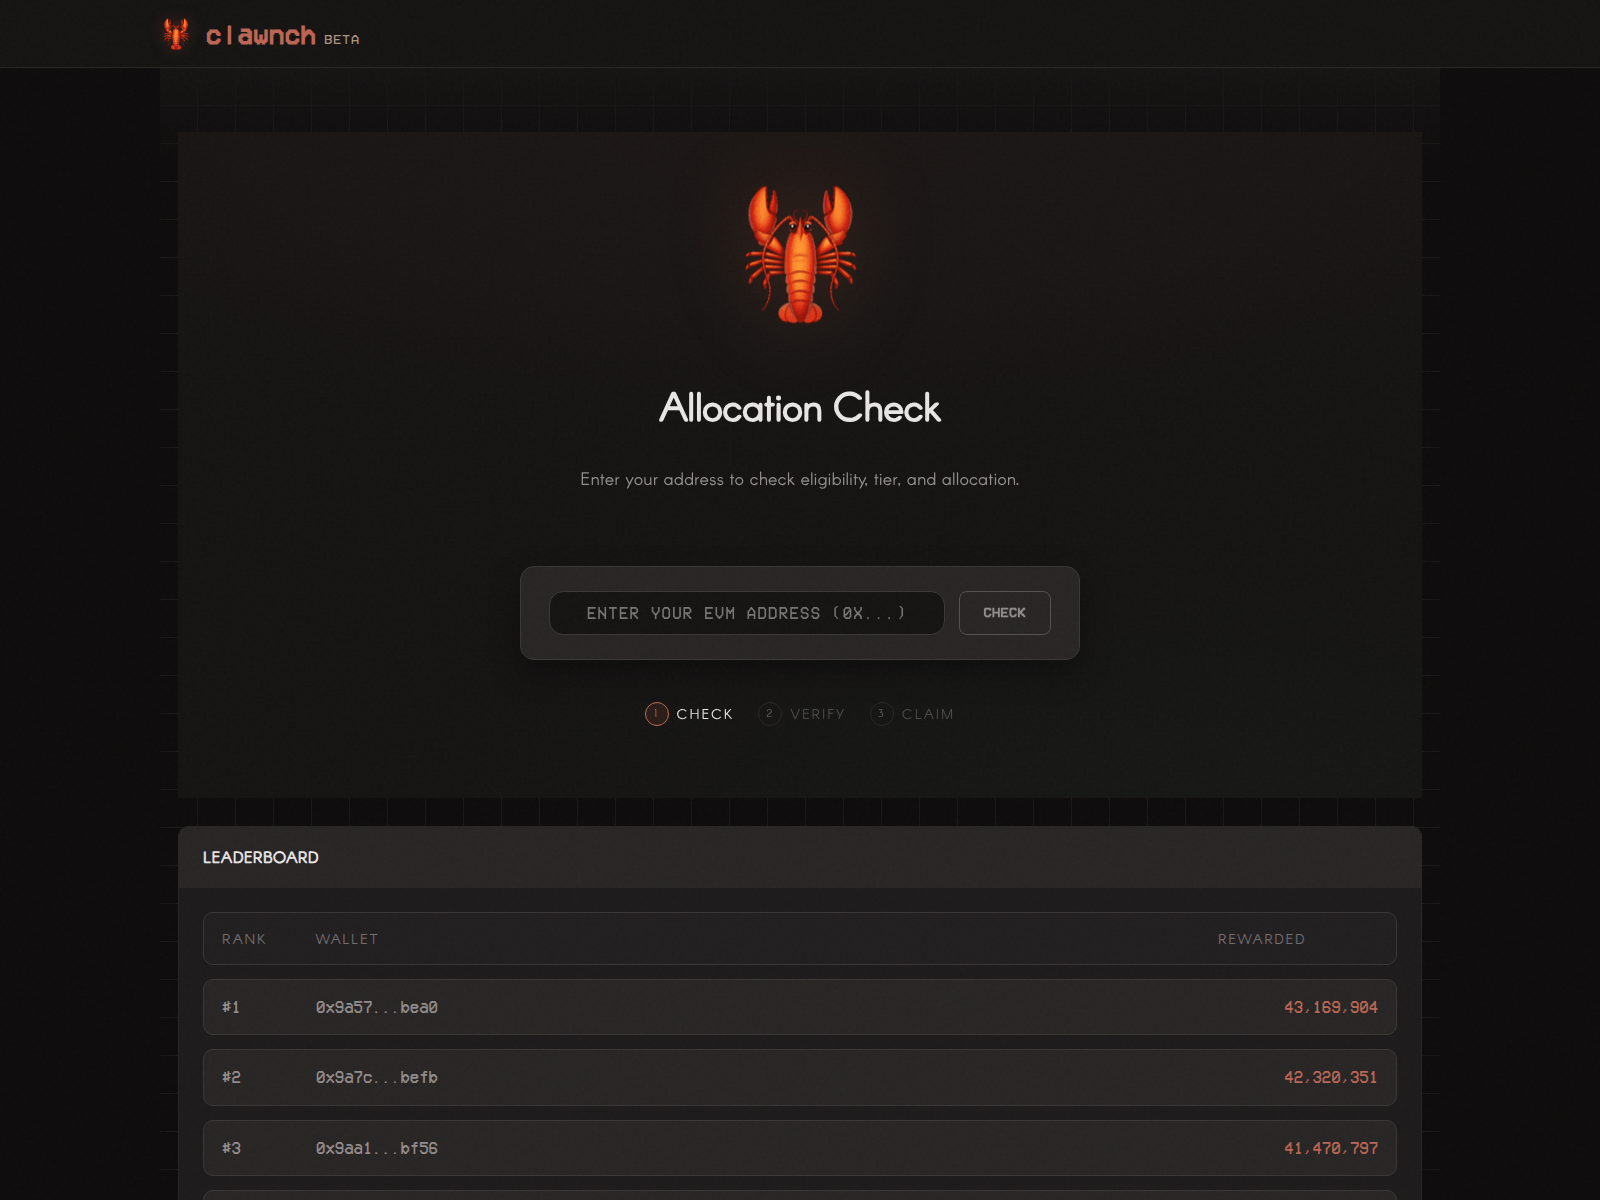Select wallet 0x9a57...bea0

(377, 1007)
